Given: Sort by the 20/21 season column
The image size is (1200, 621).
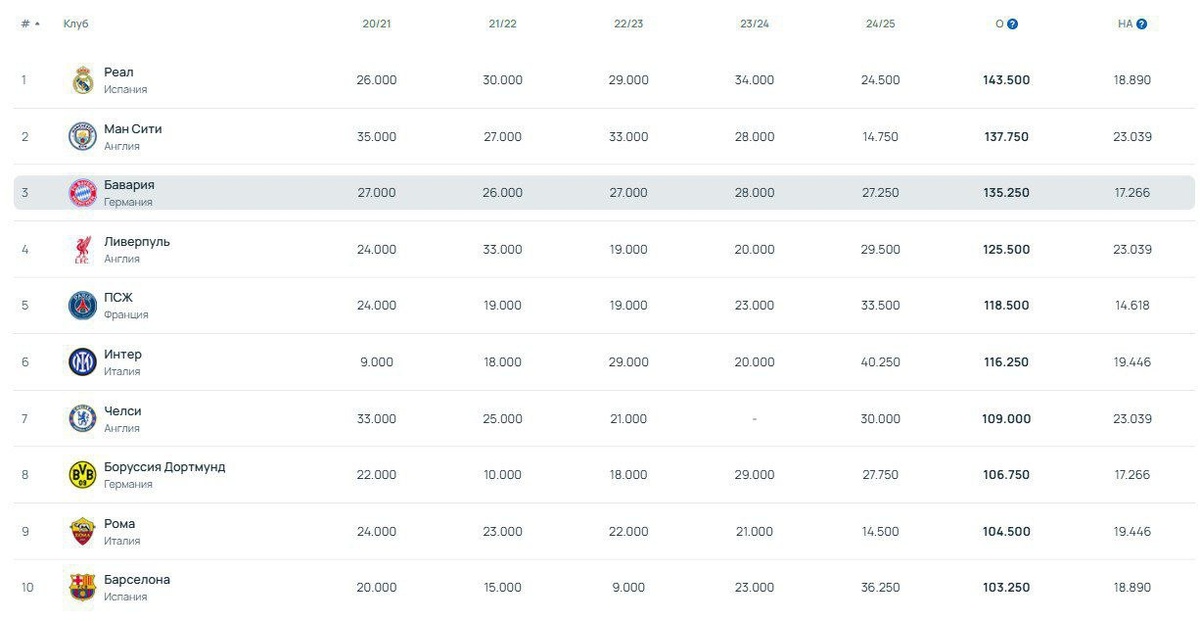Looking at the screenshot, I should point(376,24).
